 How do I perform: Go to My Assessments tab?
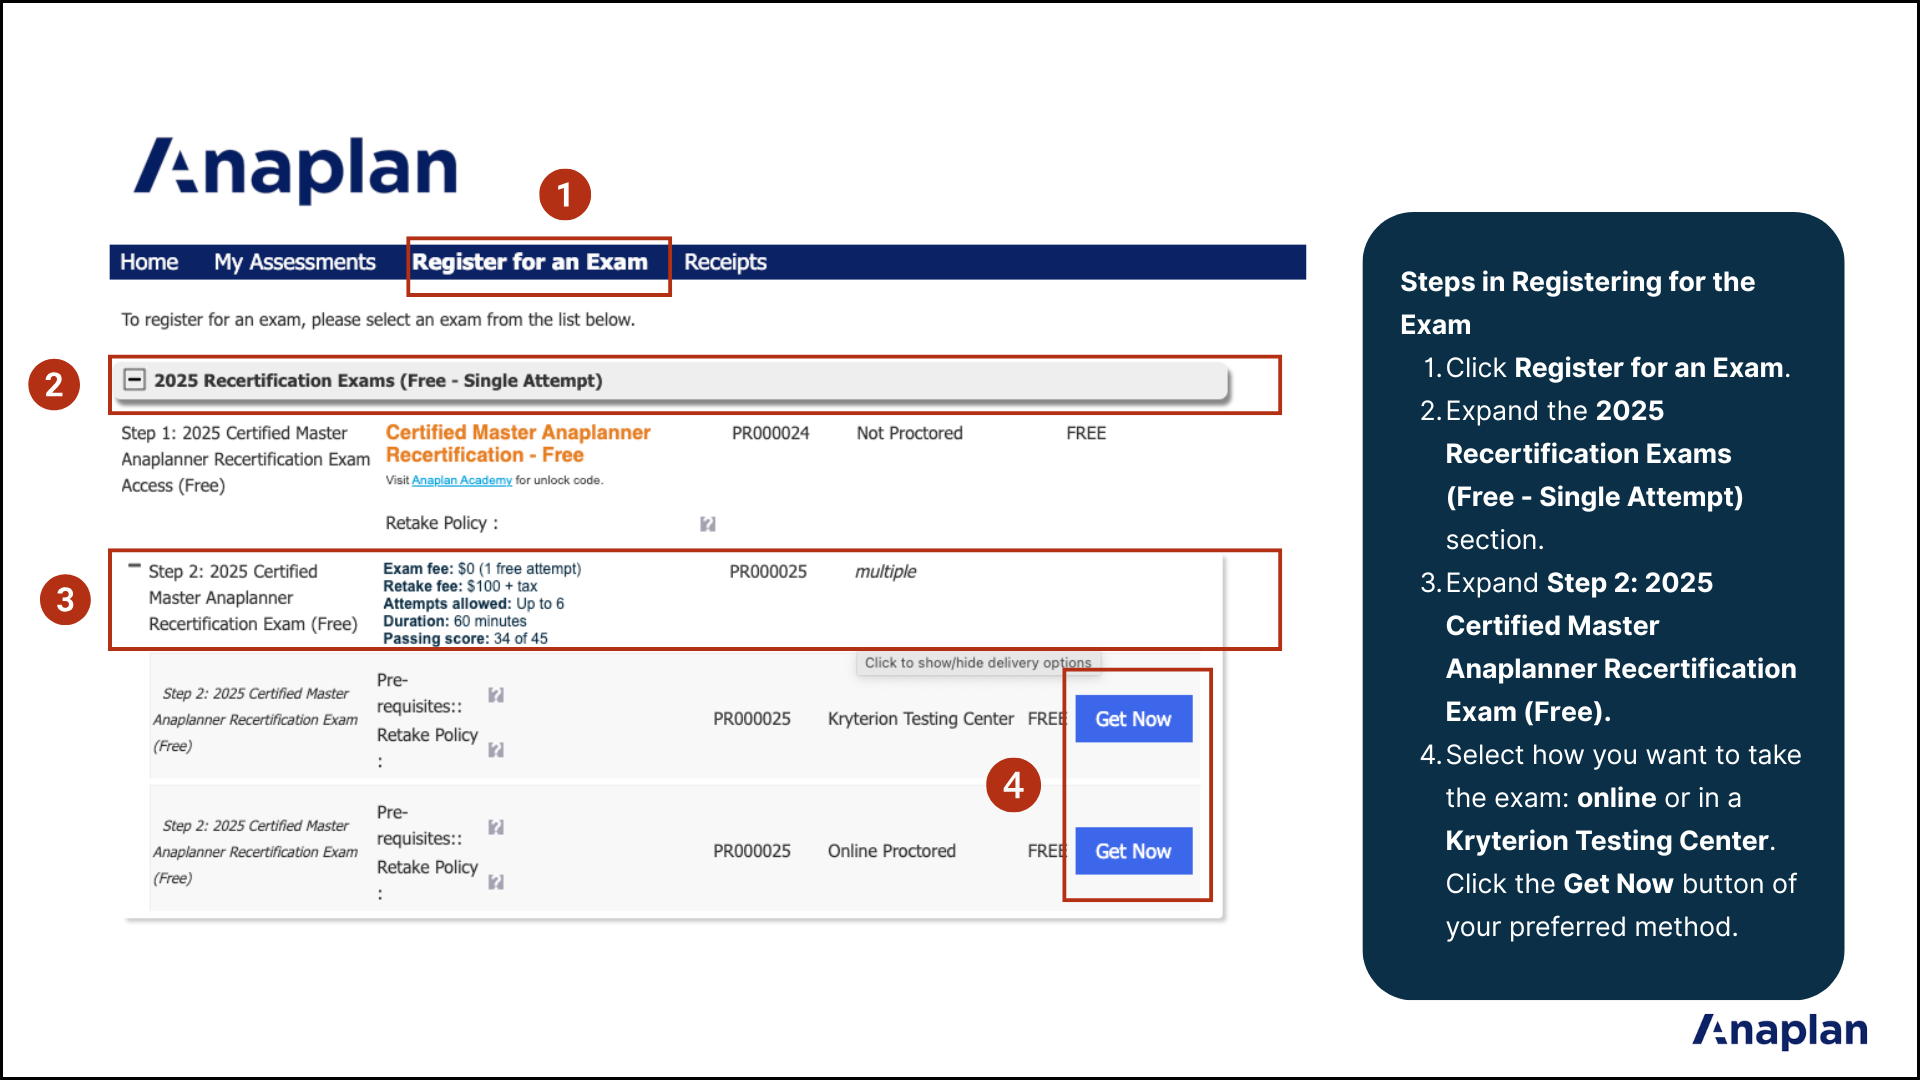tap(295, 262)
